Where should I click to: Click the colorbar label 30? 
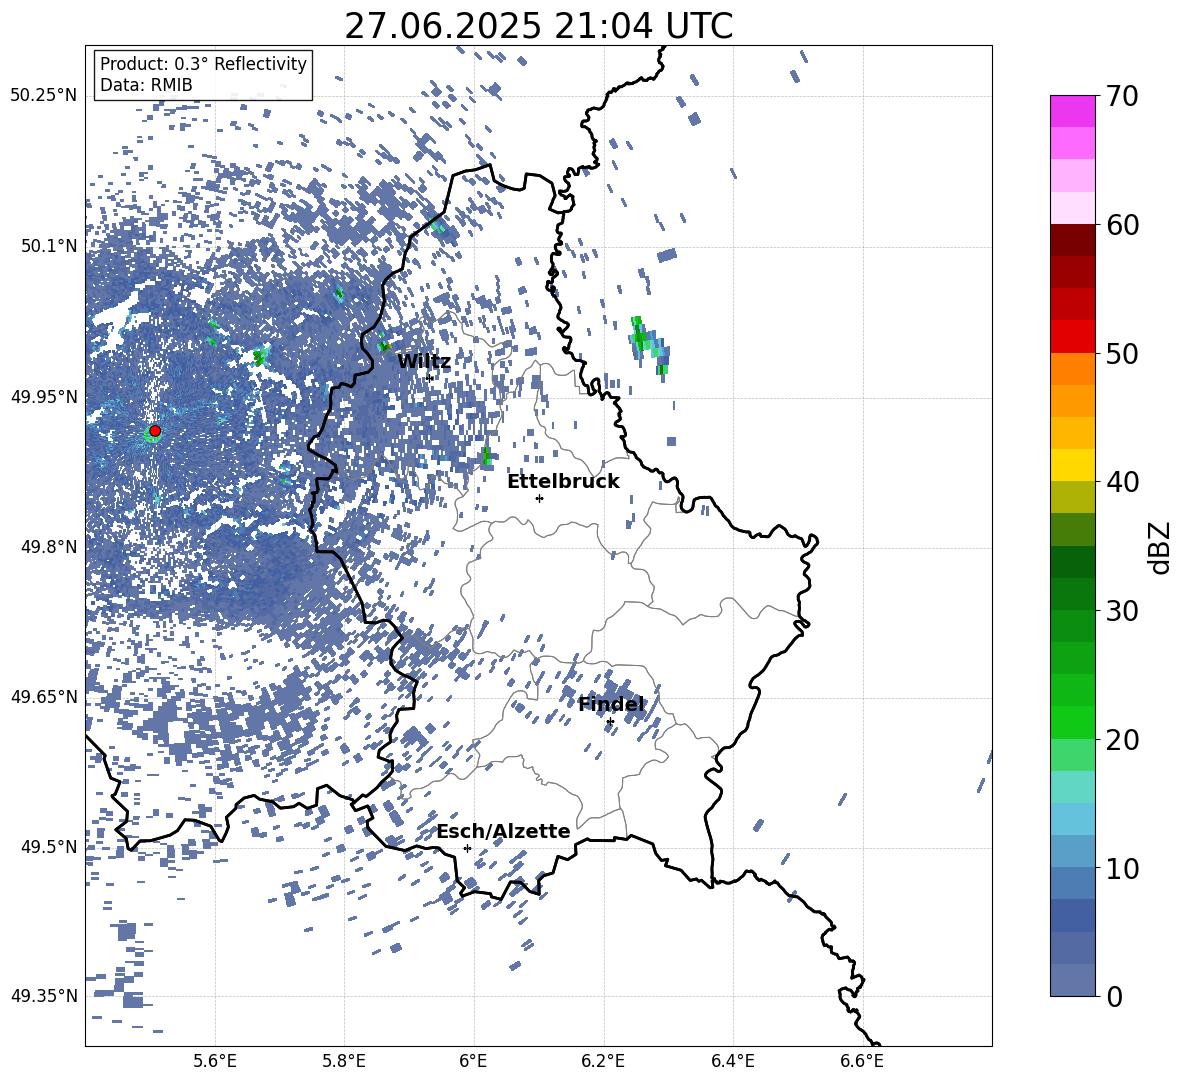tap(1123, 611)
